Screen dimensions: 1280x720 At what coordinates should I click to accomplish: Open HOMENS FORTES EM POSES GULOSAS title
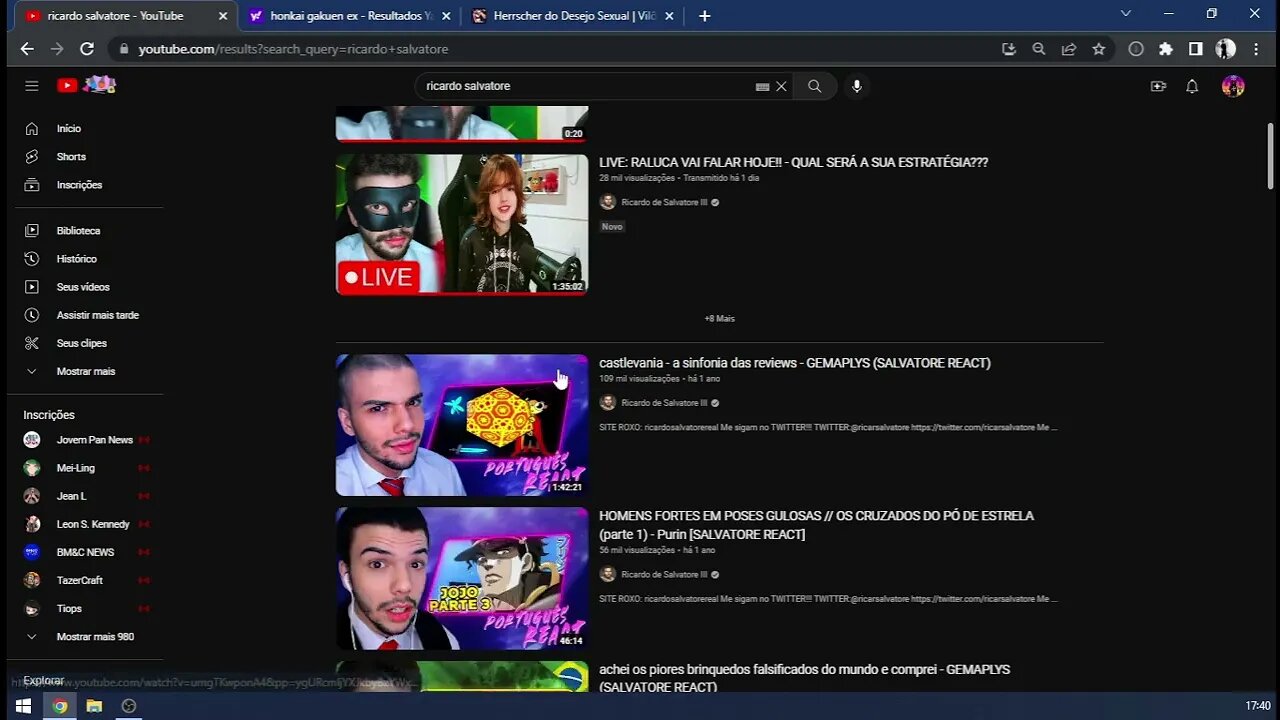pyautogui.click(x=816, y=525)
